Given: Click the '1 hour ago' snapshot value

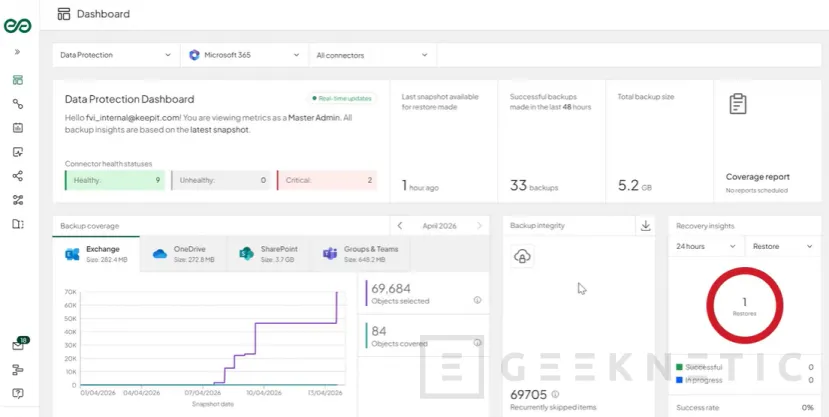Looking at the screenshot, I should tap(420, 186).
